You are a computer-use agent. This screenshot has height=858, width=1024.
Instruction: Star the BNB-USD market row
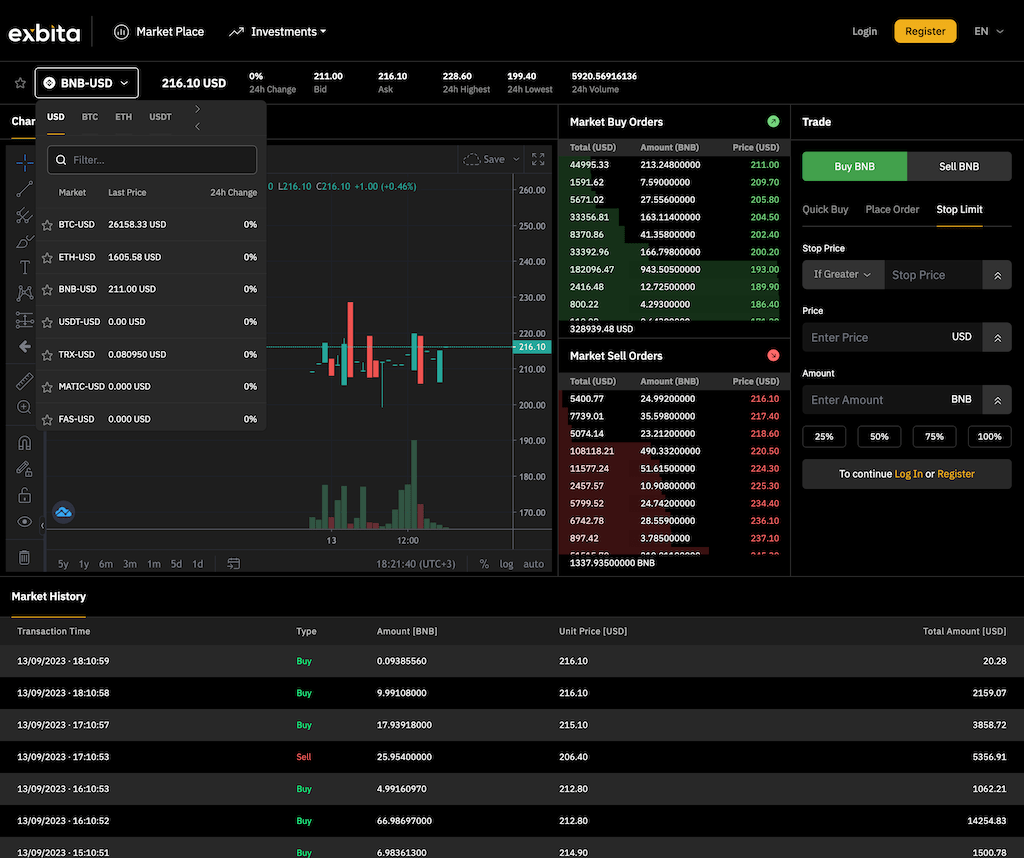pyautogui.click(x=47, y=290)
